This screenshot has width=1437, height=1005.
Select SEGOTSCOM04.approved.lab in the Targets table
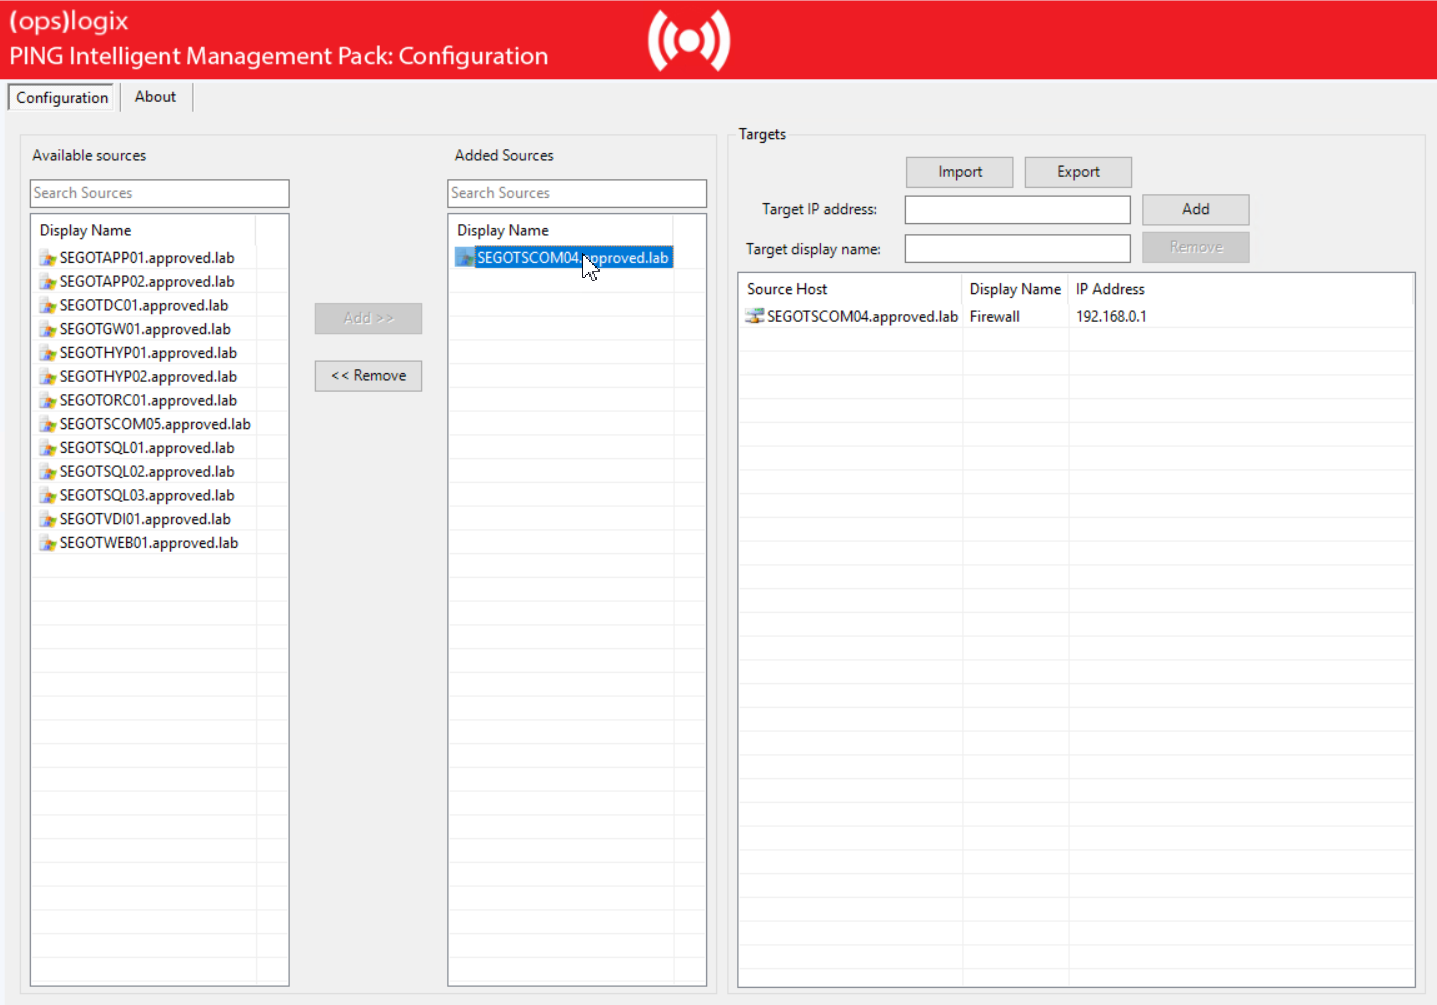coord(860,316)
